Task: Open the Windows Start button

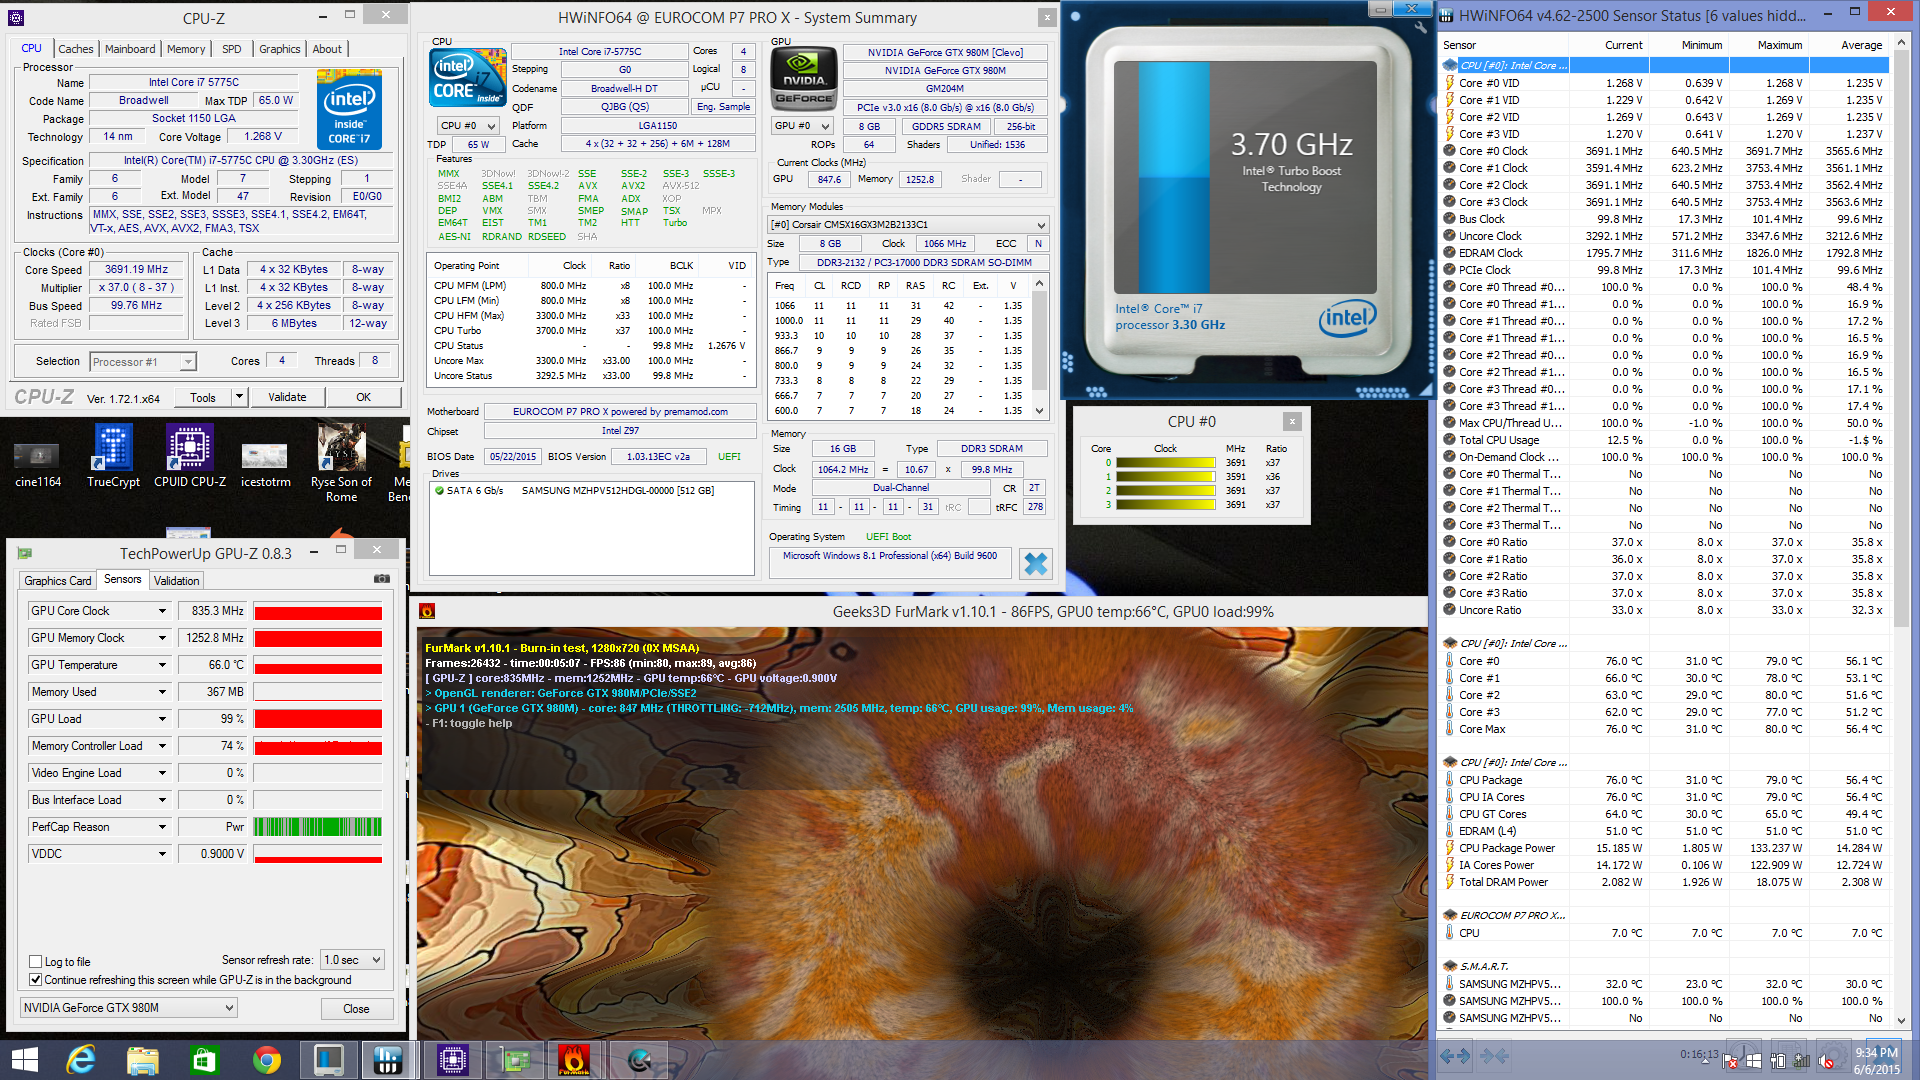Action: pyautogui.click(x=25, y=1060)
